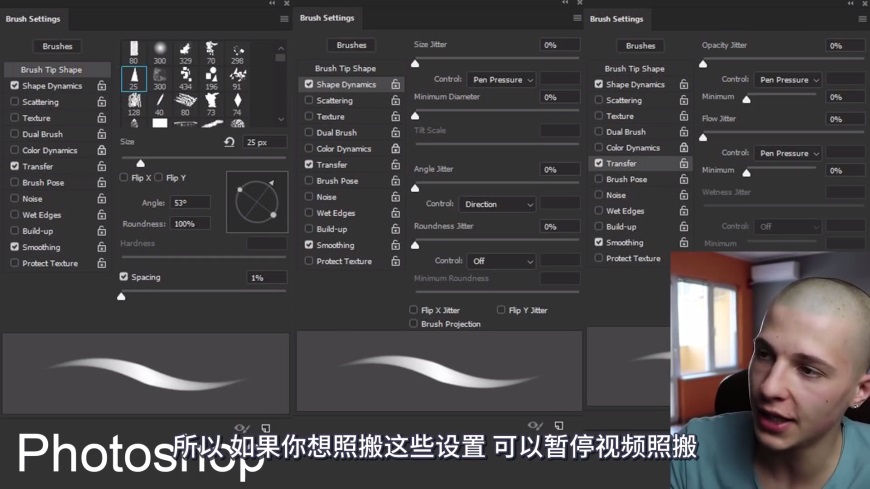Open Roundness Jitter Control Off dropdown
The width and height of the screenshot is (870, 489).
click(x=502, y=261)
